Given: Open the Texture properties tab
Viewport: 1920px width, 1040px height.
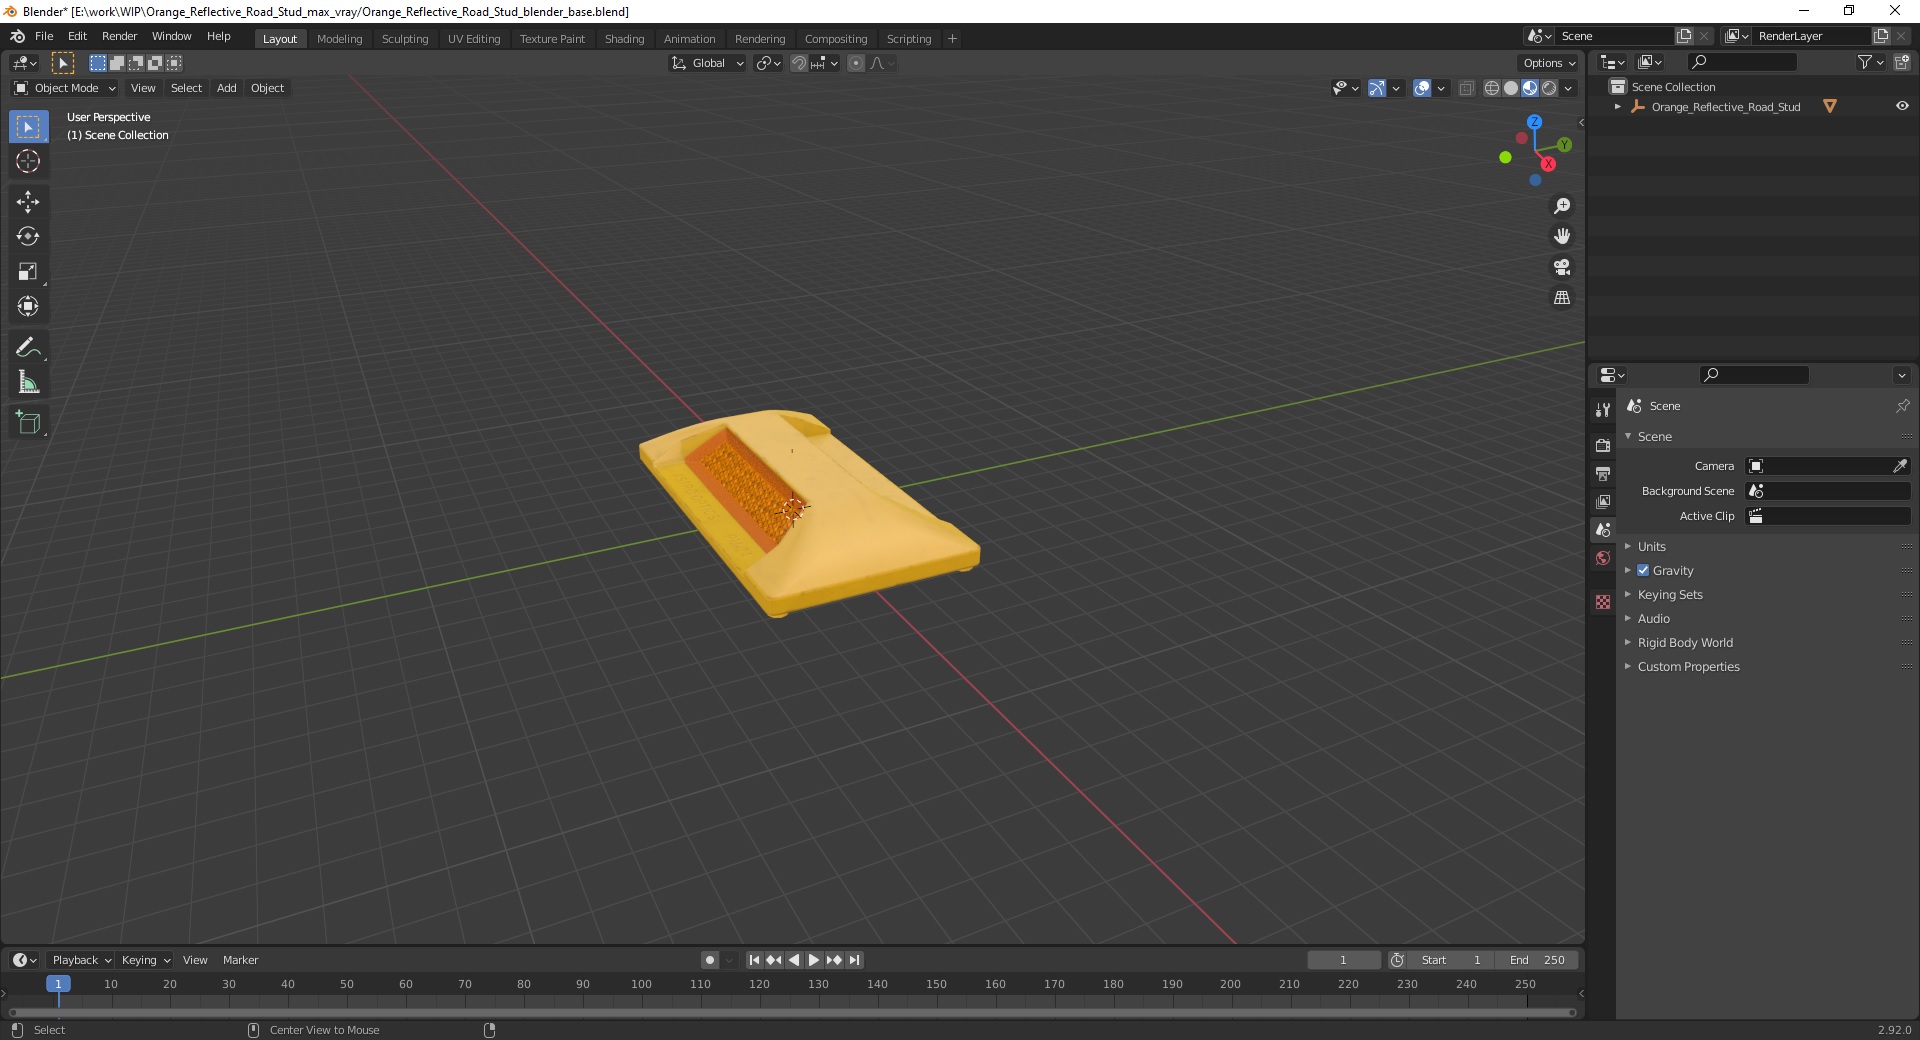Looking at the screenshot, I should click(1603, 602).
